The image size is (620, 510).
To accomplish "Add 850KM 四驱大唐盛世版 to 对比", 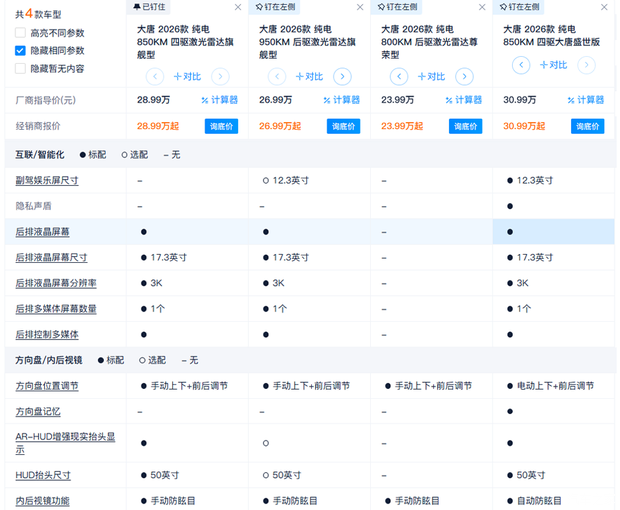I will click(554, 65).
